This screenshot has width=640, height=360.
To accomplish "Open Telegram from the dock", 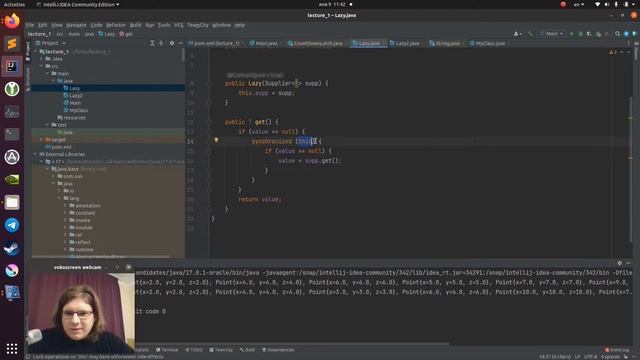I will click(x=12, y=225).
